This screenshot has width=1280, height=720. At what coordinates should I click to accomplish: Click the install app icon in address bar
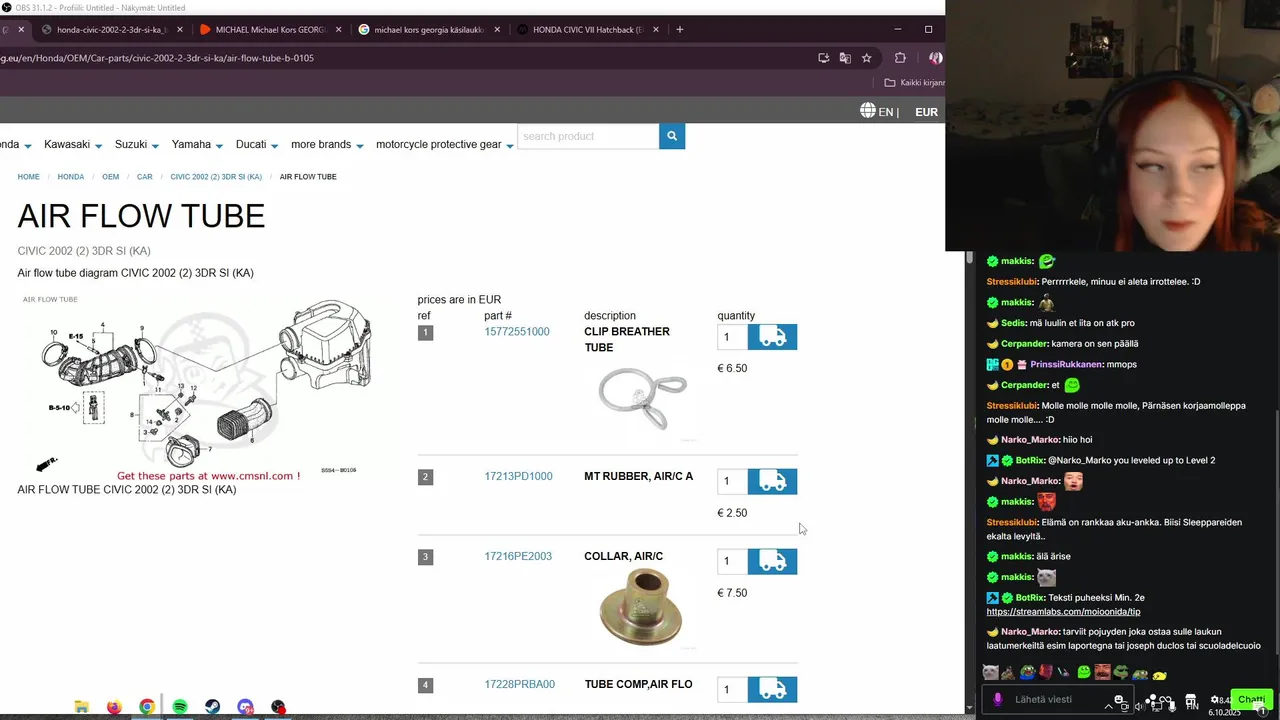tap(823, 58)
